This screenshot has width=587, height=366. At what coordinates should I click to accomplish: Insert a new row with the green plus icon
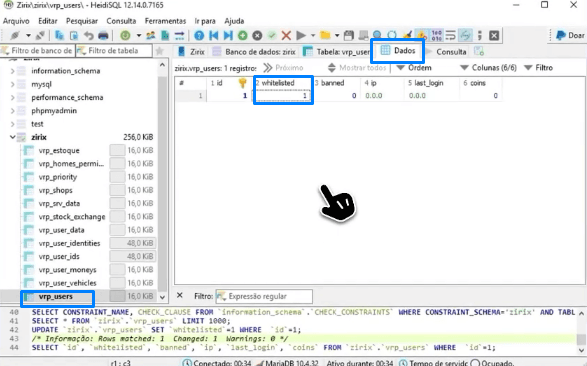click(243, 36)
